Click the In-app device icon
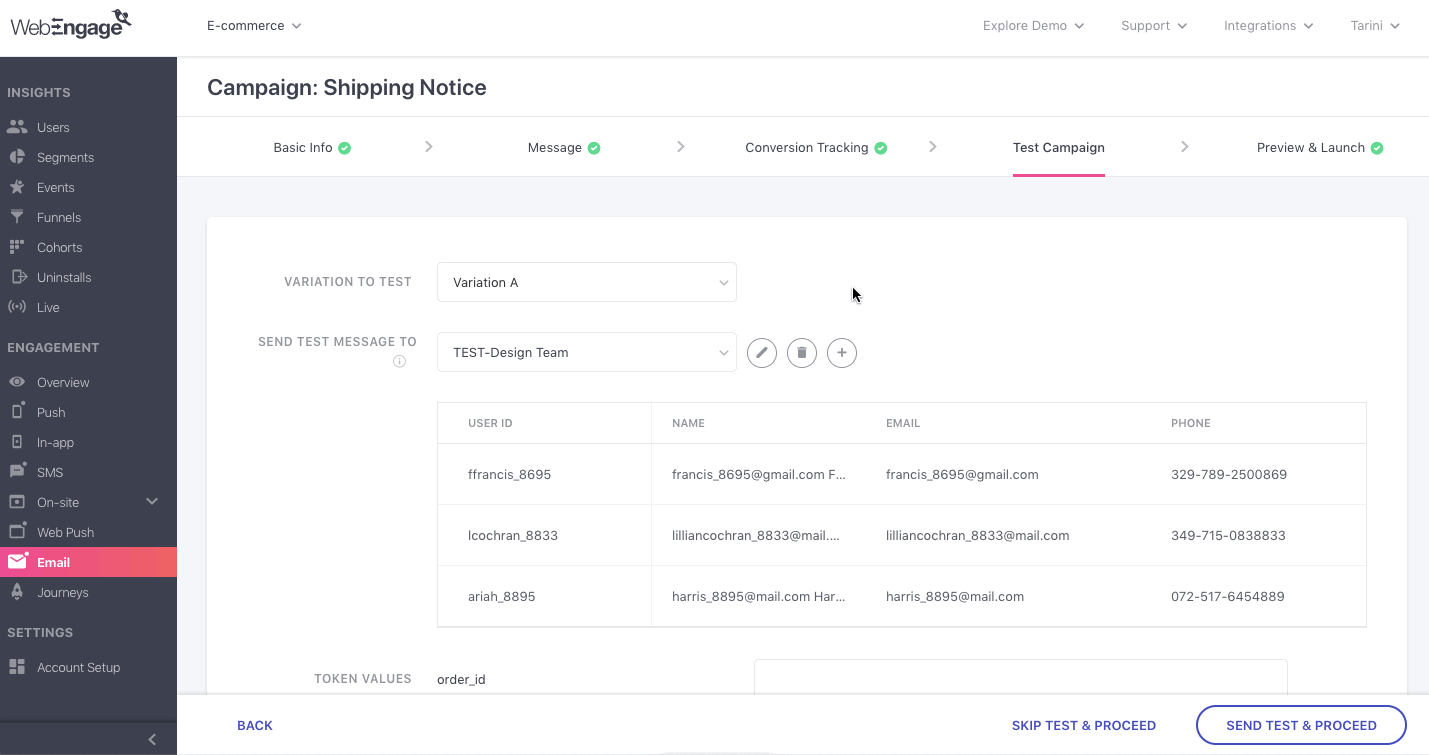 click(17, 442)
